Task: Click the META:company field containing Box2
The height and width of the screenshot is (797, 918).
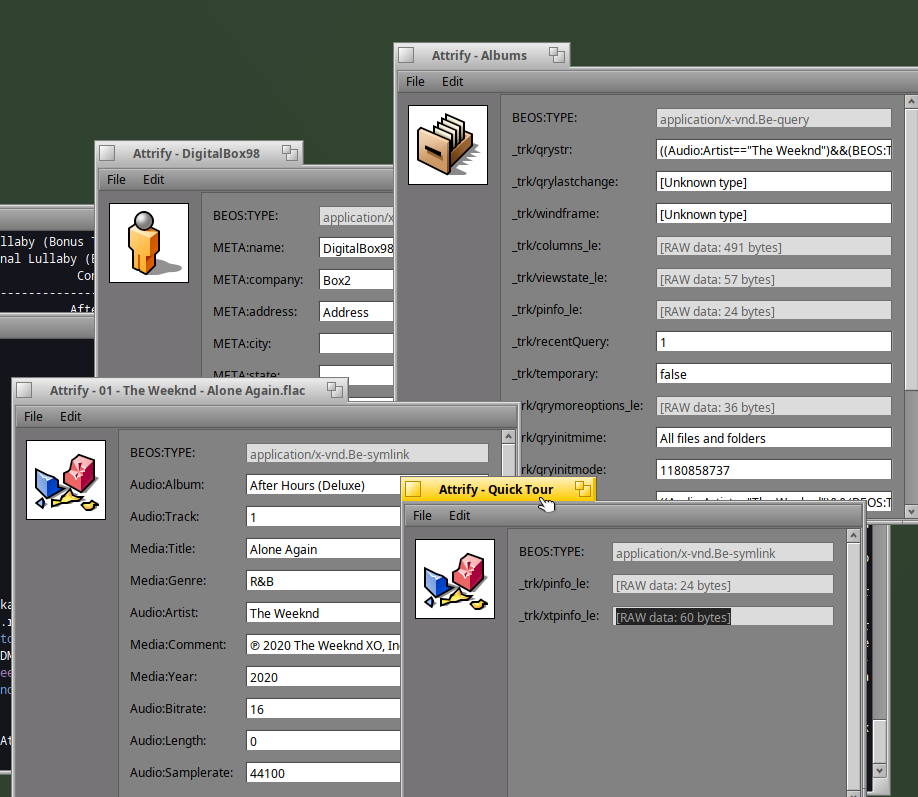Action: pos(356,280)
